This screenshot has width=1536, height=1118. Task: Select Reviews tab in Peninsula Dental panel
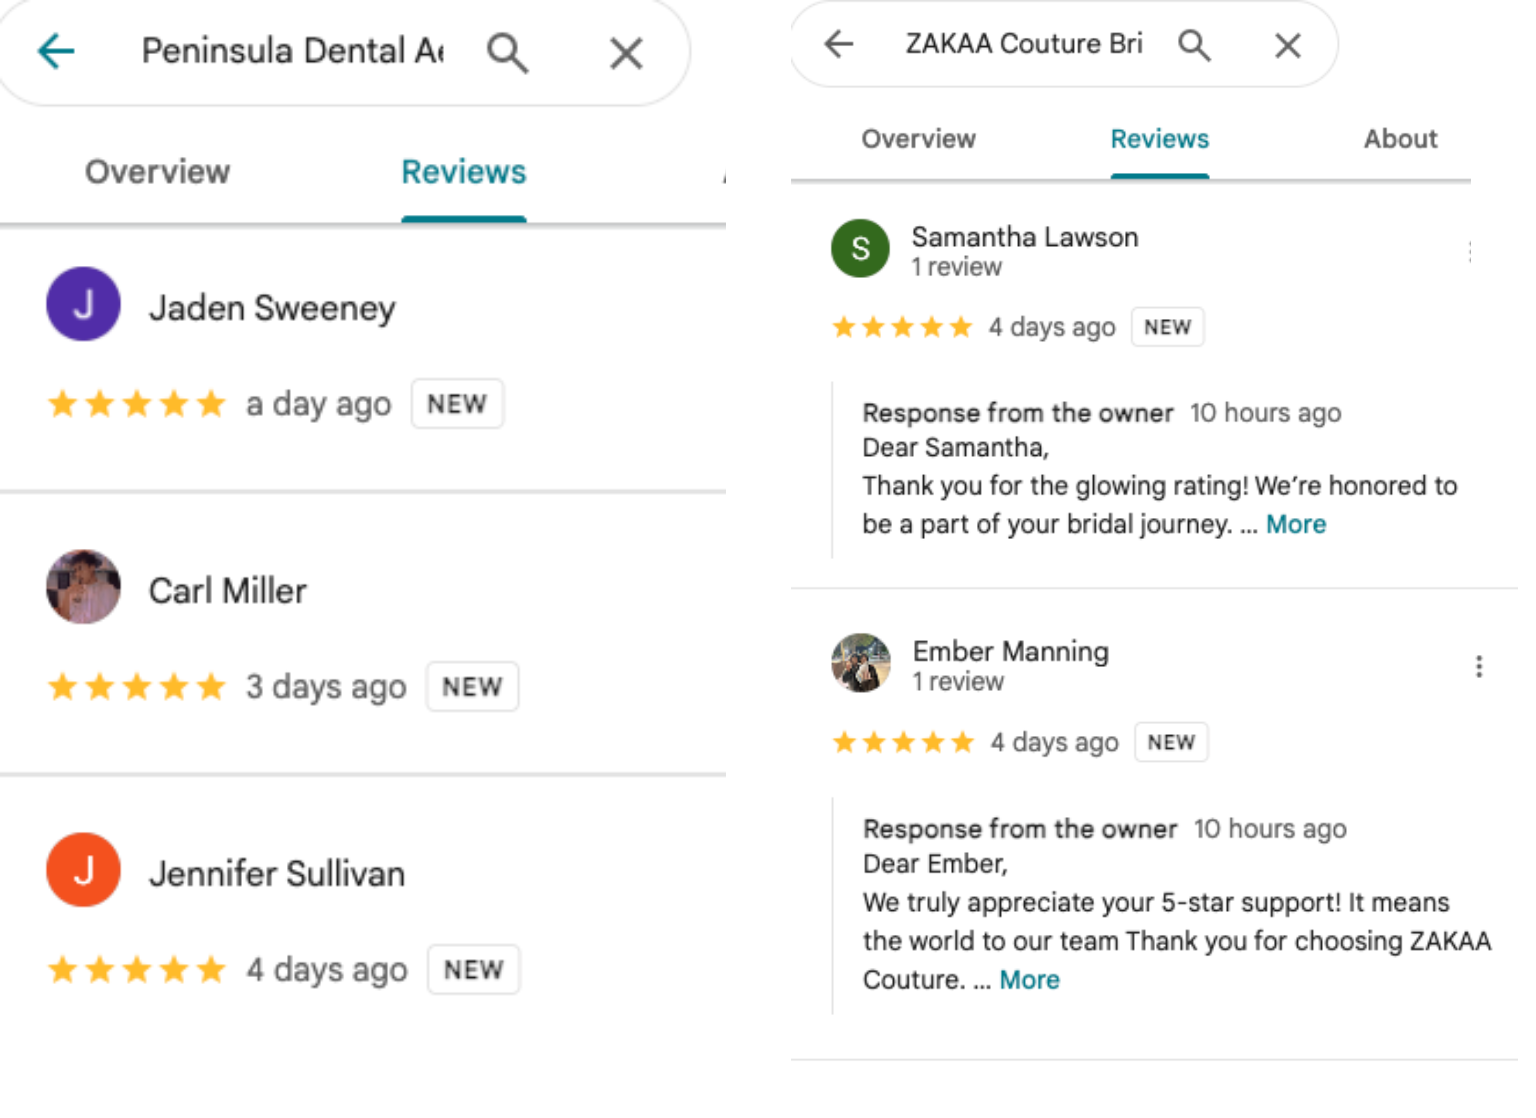(x=463, y=172)
